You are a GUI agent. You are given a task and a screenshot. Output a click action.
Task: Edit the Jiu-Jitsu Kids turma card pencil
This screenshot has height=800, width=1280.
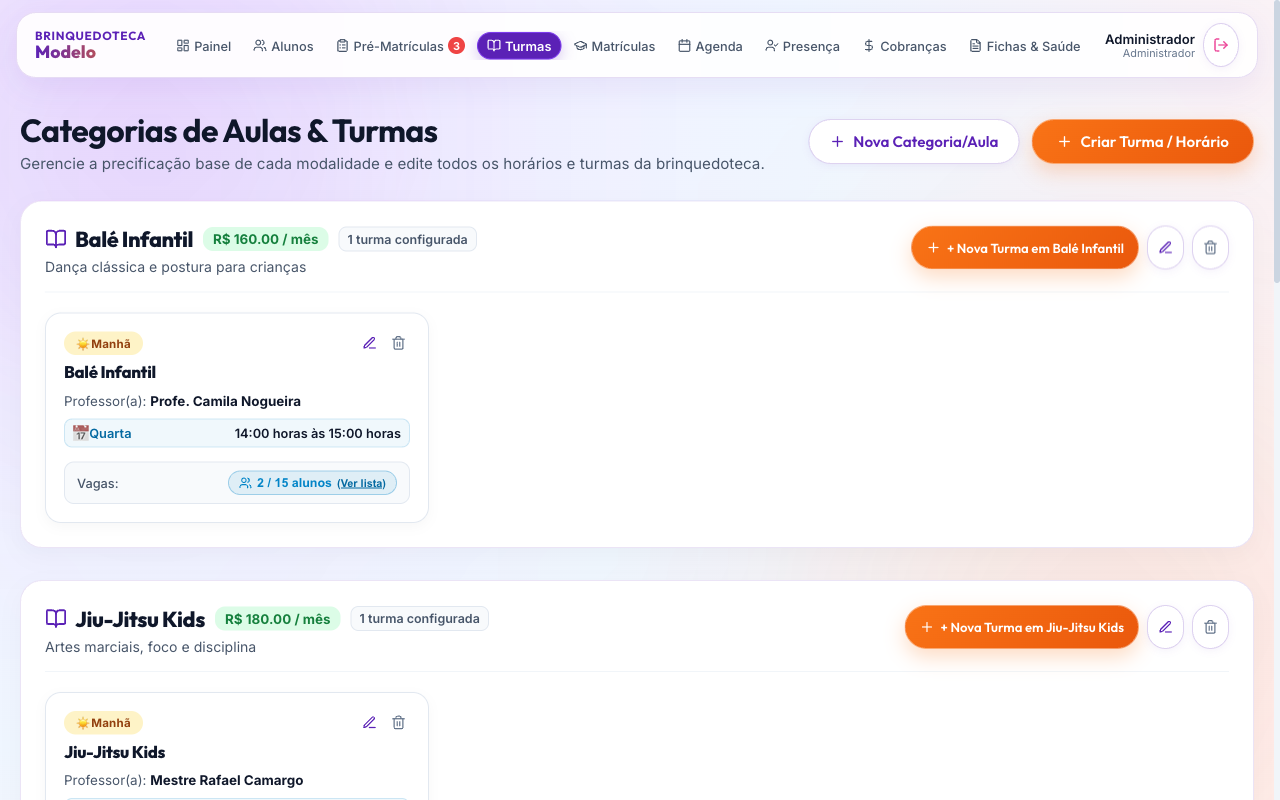(x=369, y=722)
